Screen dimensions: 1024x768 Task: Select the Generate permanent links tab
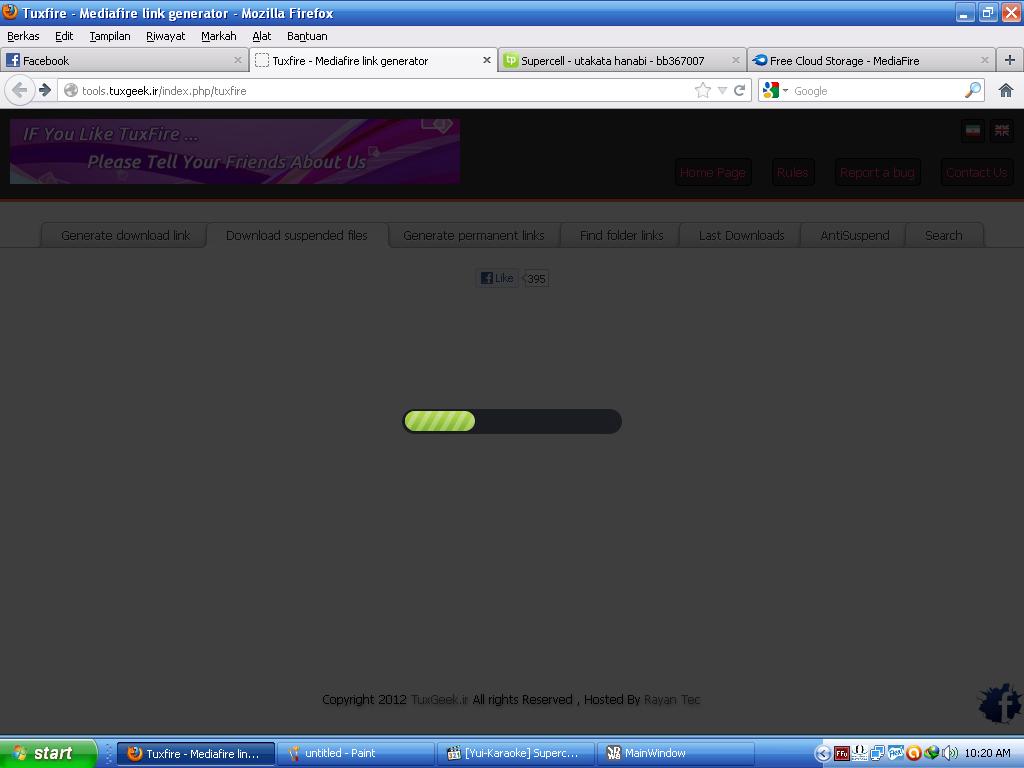click(x=473, y=235)
